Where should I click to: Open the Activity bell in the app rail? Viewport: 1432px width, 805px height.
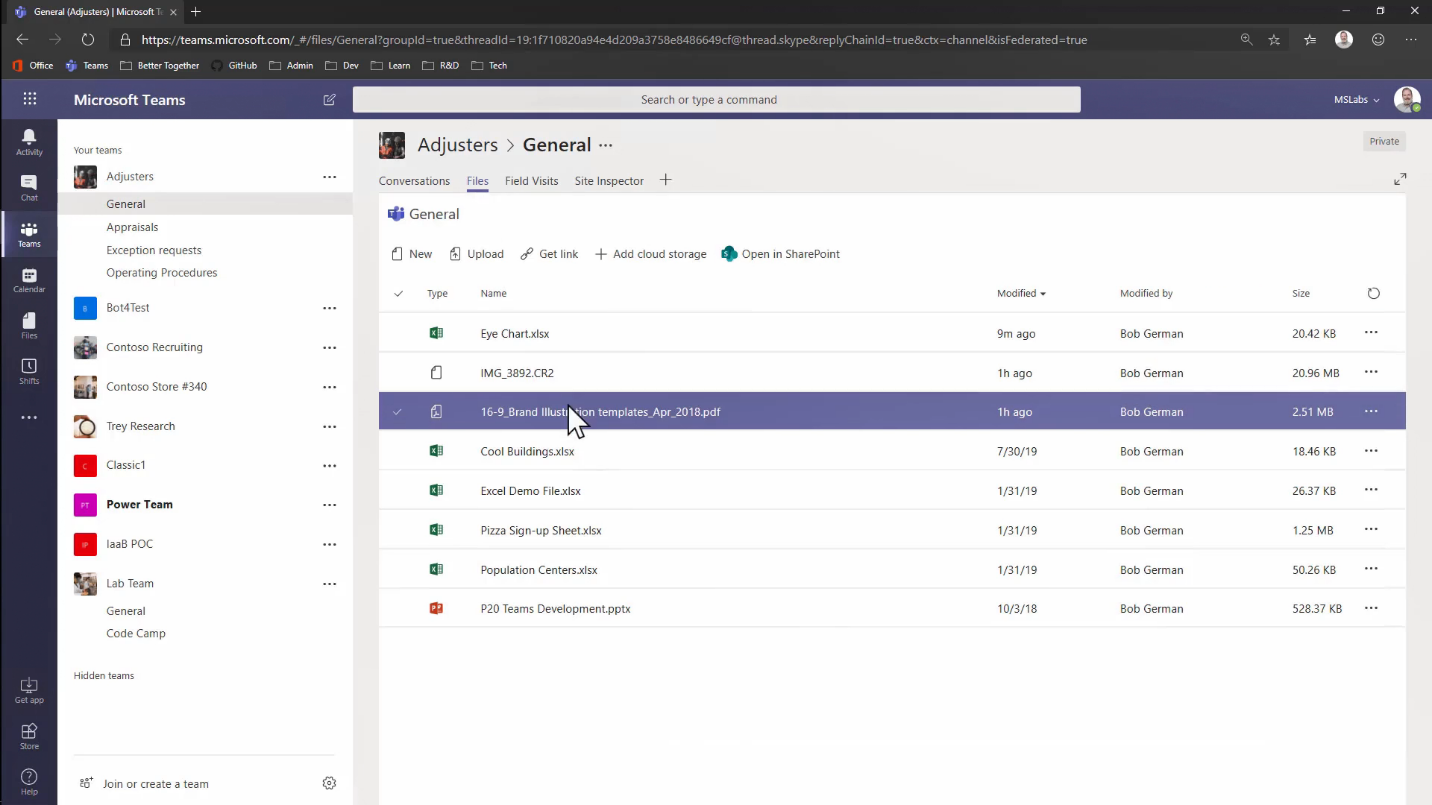coord(29,142)
